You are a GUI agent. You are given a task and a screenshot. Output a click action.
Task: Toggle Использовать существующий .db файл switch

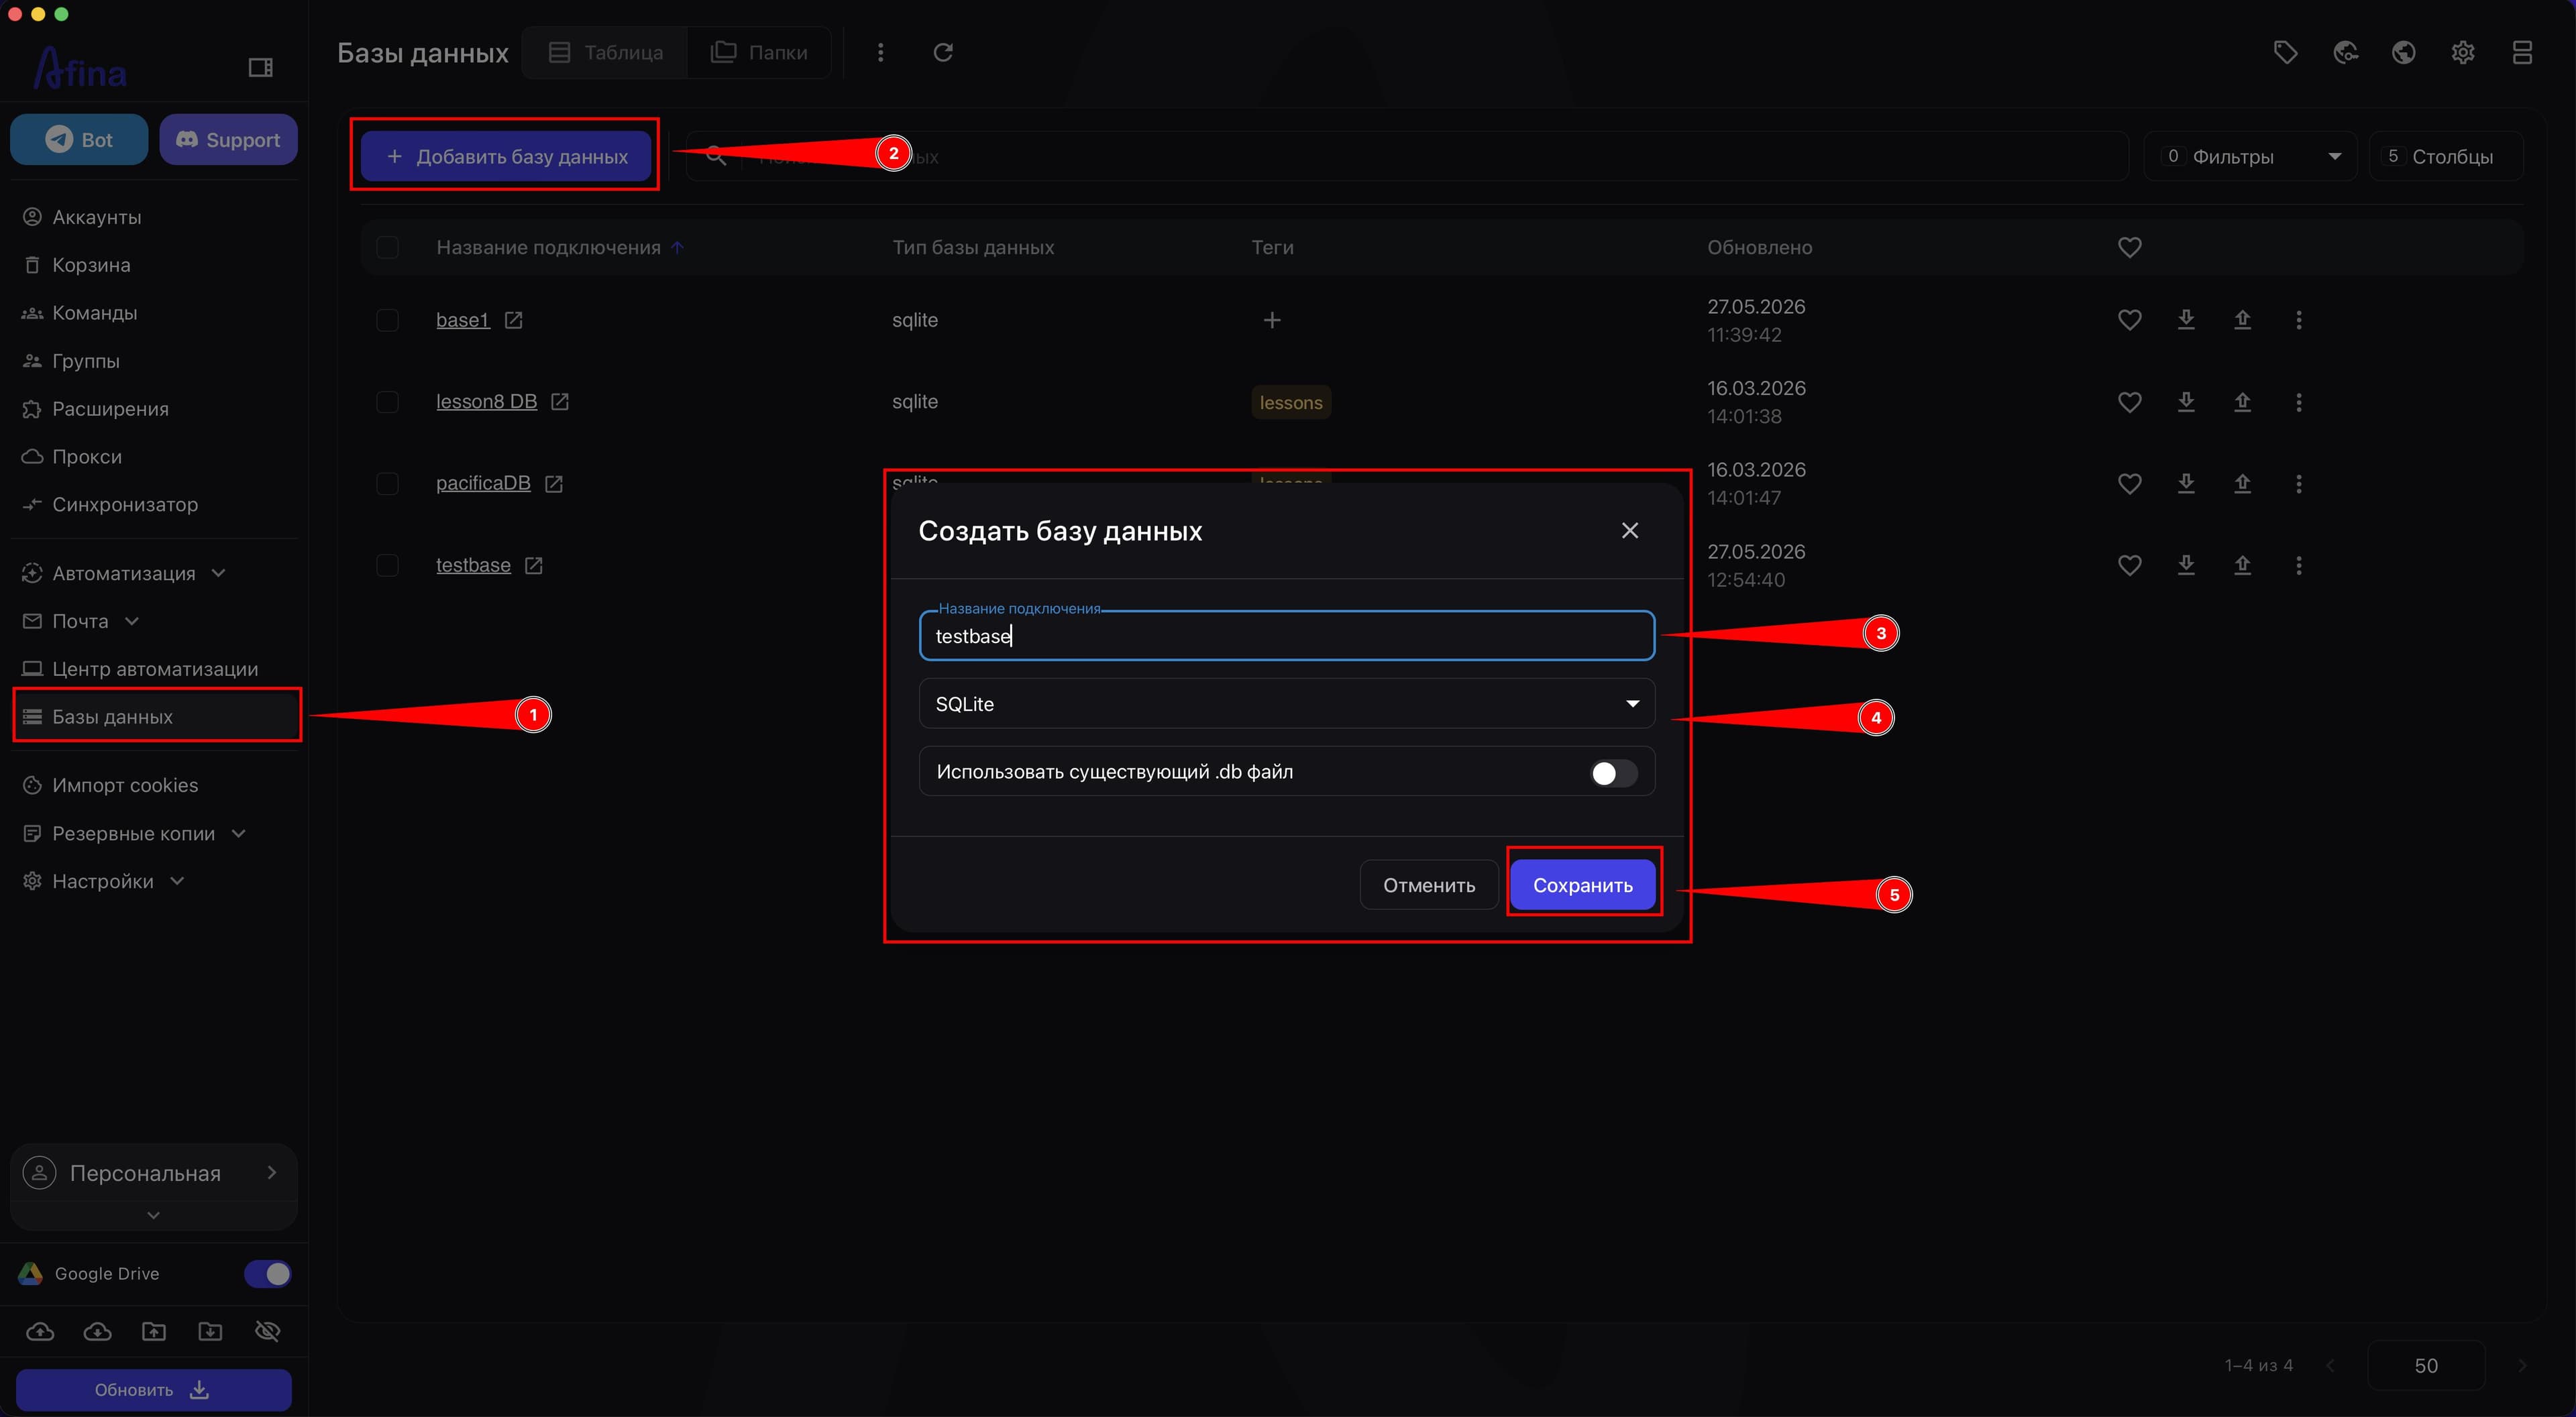pos(1614,773)
